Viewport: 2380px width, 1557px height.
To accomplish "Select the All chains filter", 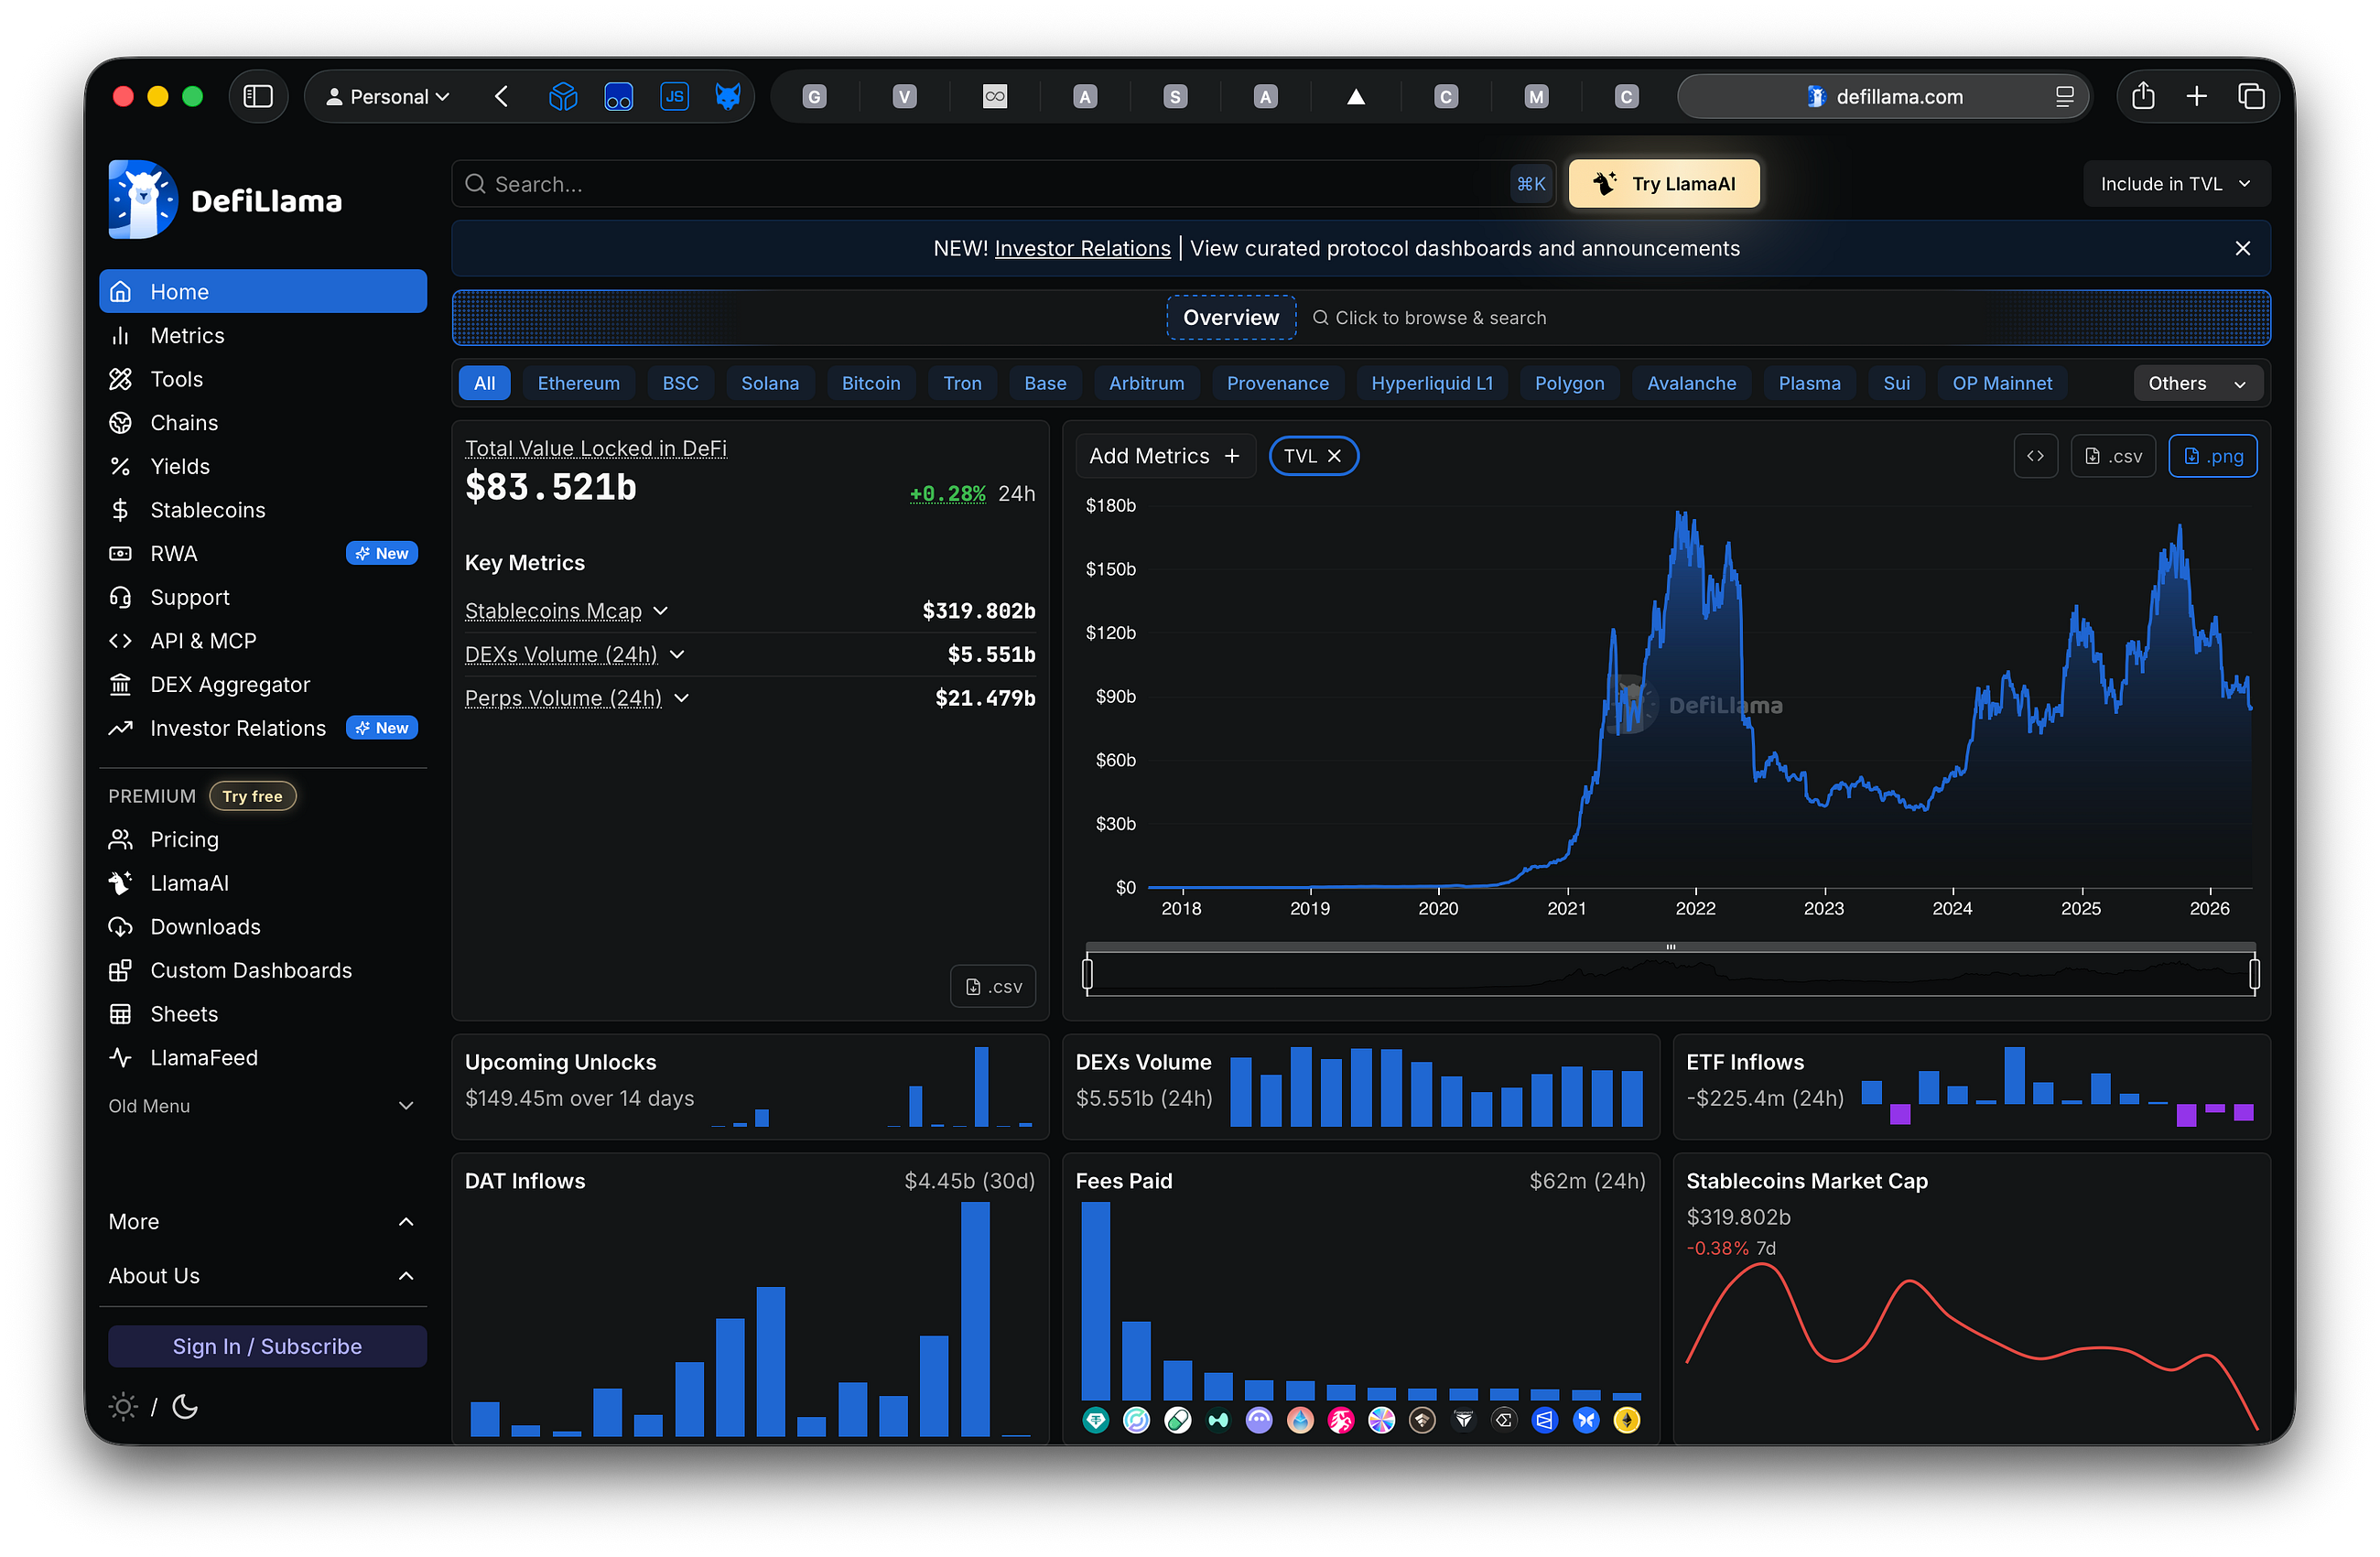I will click(x=485, y=383).
